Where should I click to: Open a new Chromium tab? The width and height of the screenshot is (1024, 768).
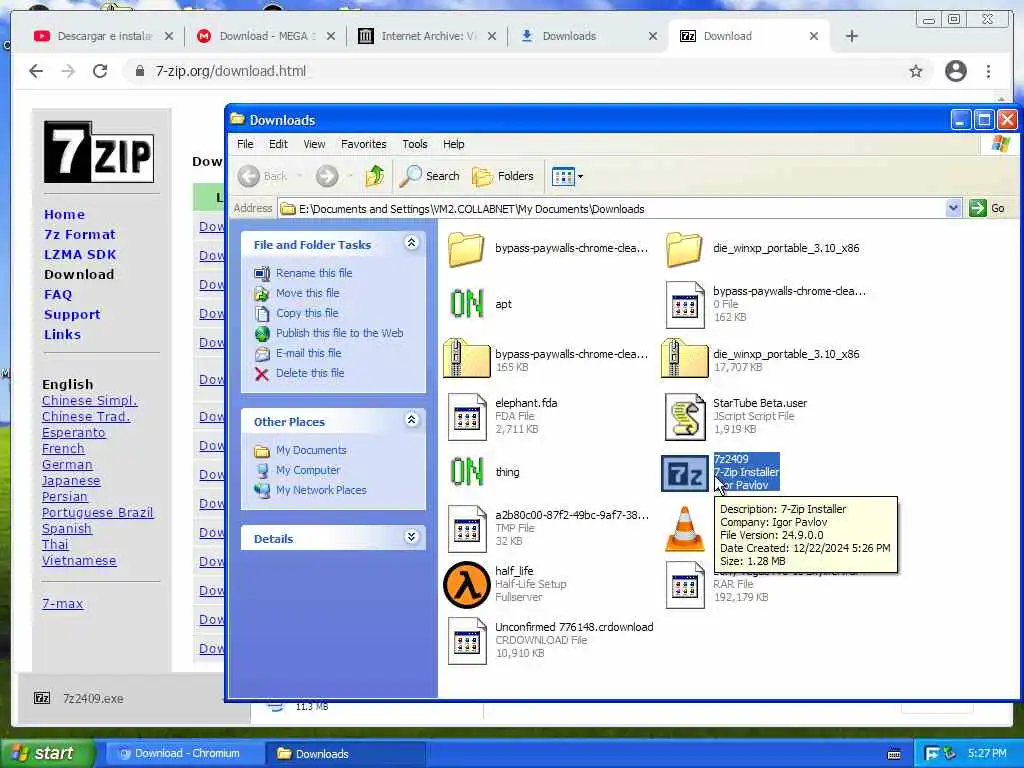click(852, 36)
